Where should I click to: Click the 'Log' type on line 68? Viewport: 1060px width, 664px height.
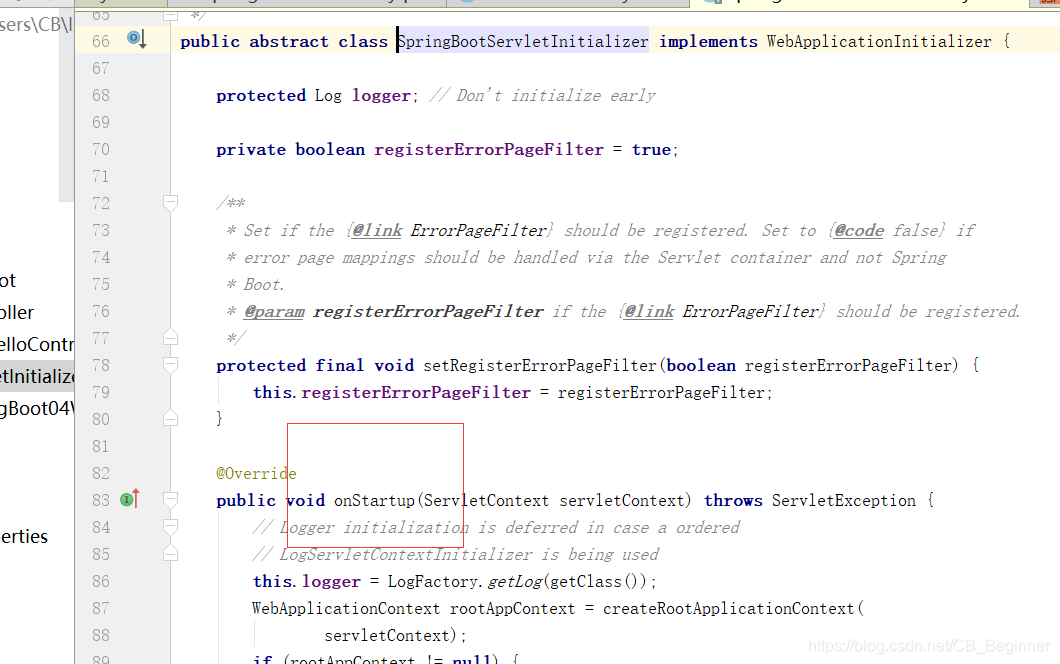click(x=328, y=95)
